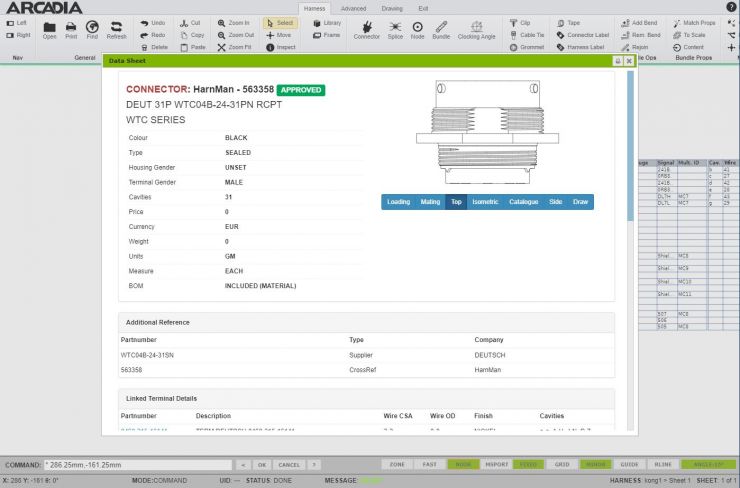This screenshot has height=488, width=740.
Task: Select the Grommet tool
Action: point(527,47)
